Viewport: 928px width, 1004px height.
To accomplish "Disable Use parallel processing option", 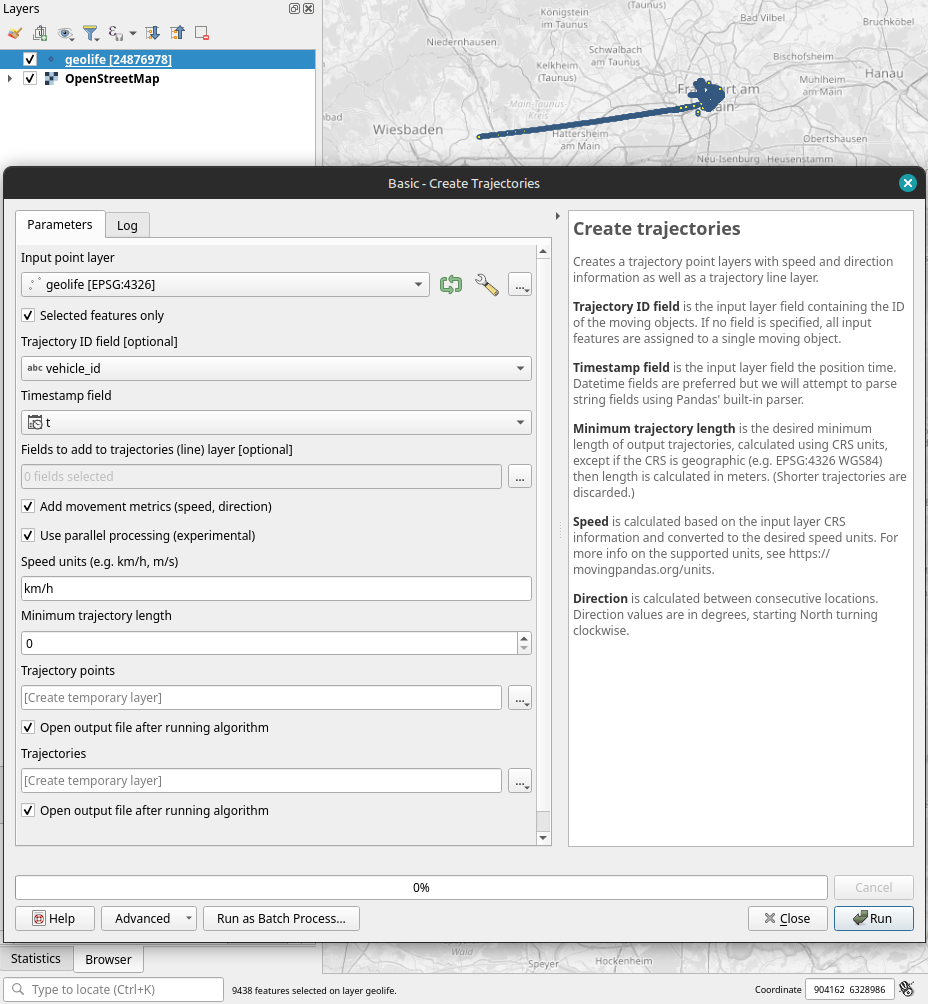I will click(28, 536).
